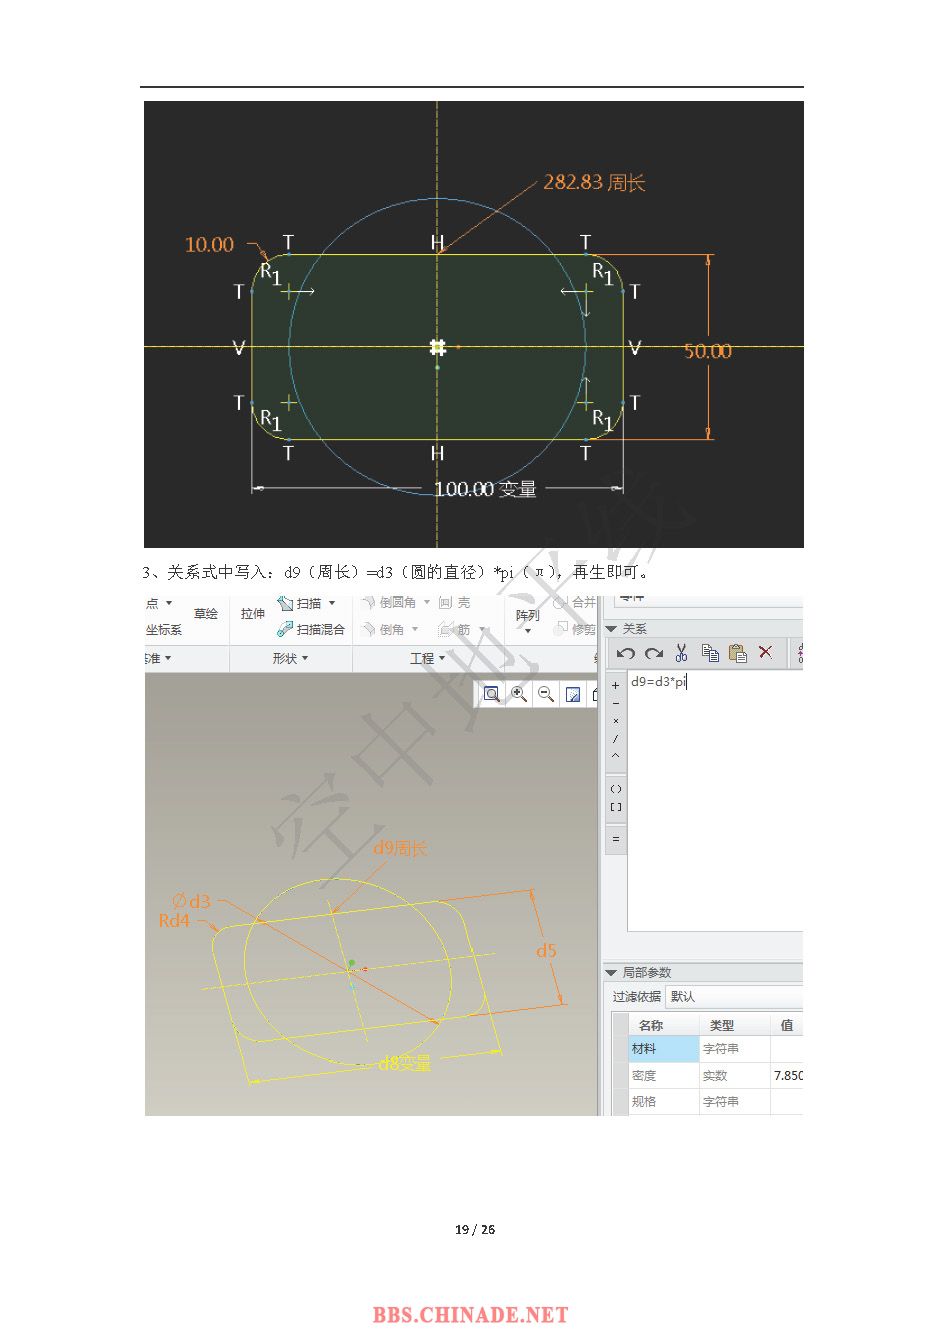
Task: Click the Refit view magnifier icon
Action: (x=492, y=694)
